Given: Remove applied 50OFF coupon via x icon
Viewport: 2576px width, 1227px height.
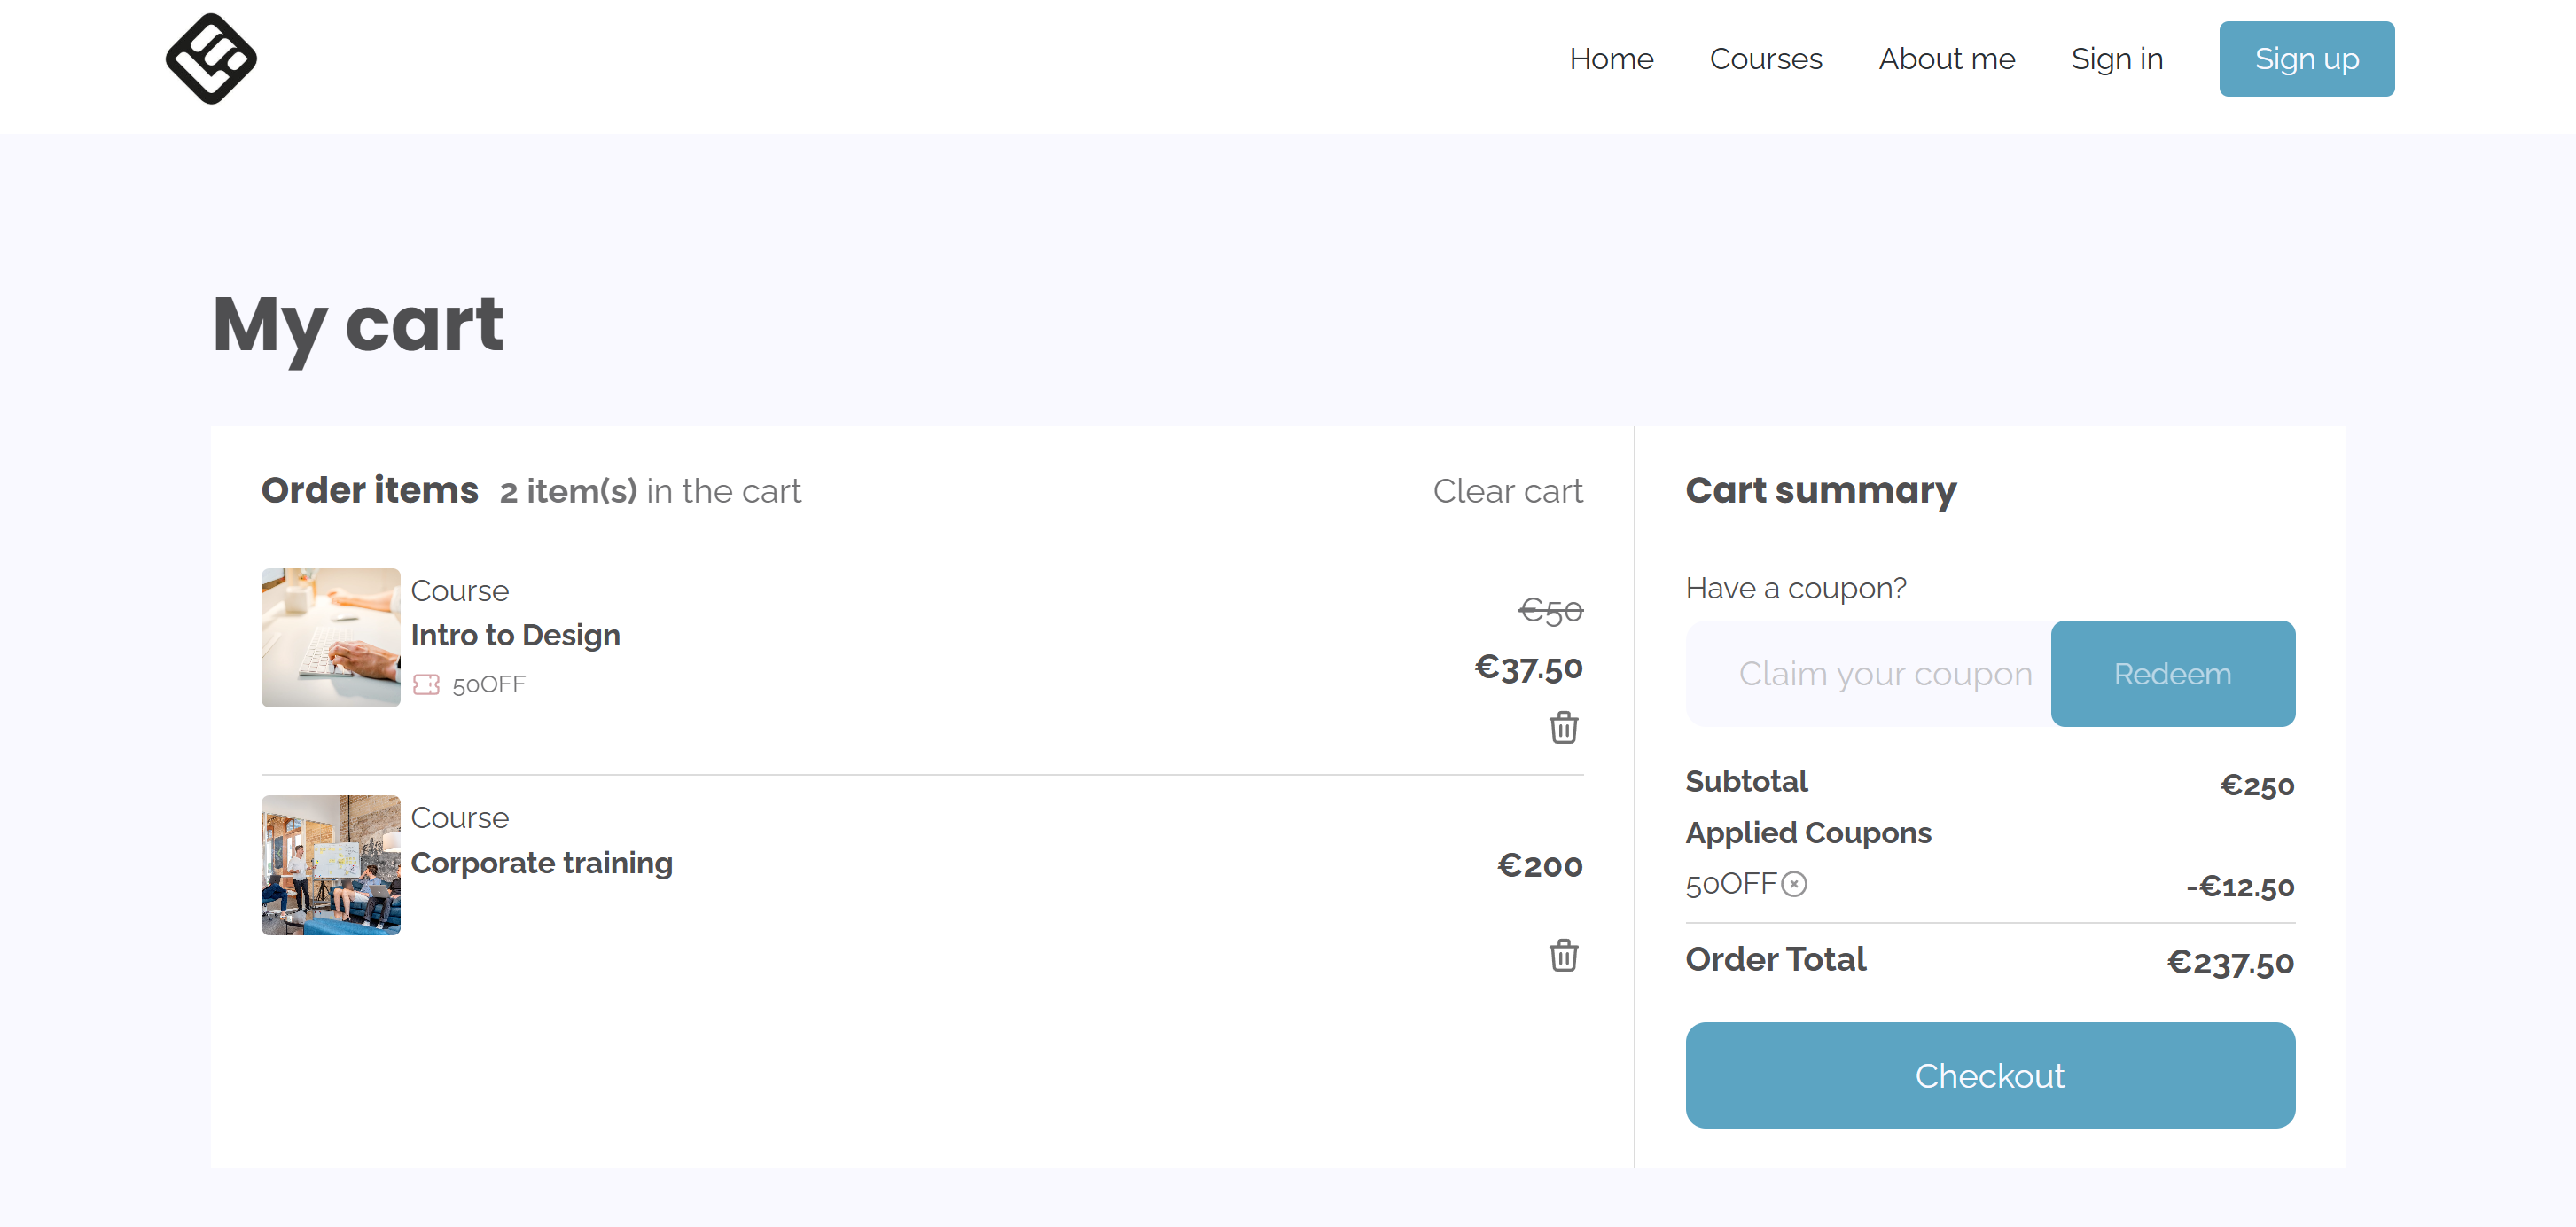Looking at the screenshot, I should point(1794,884).
